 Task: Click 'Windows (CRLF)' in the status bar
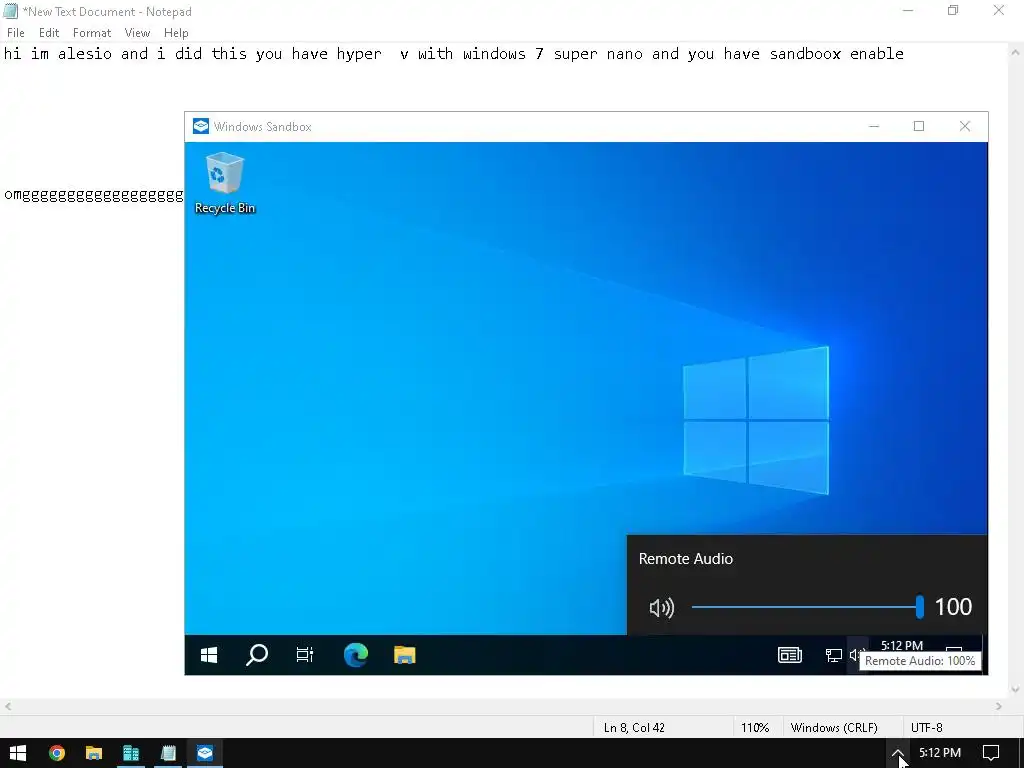(x=834, y=728)
